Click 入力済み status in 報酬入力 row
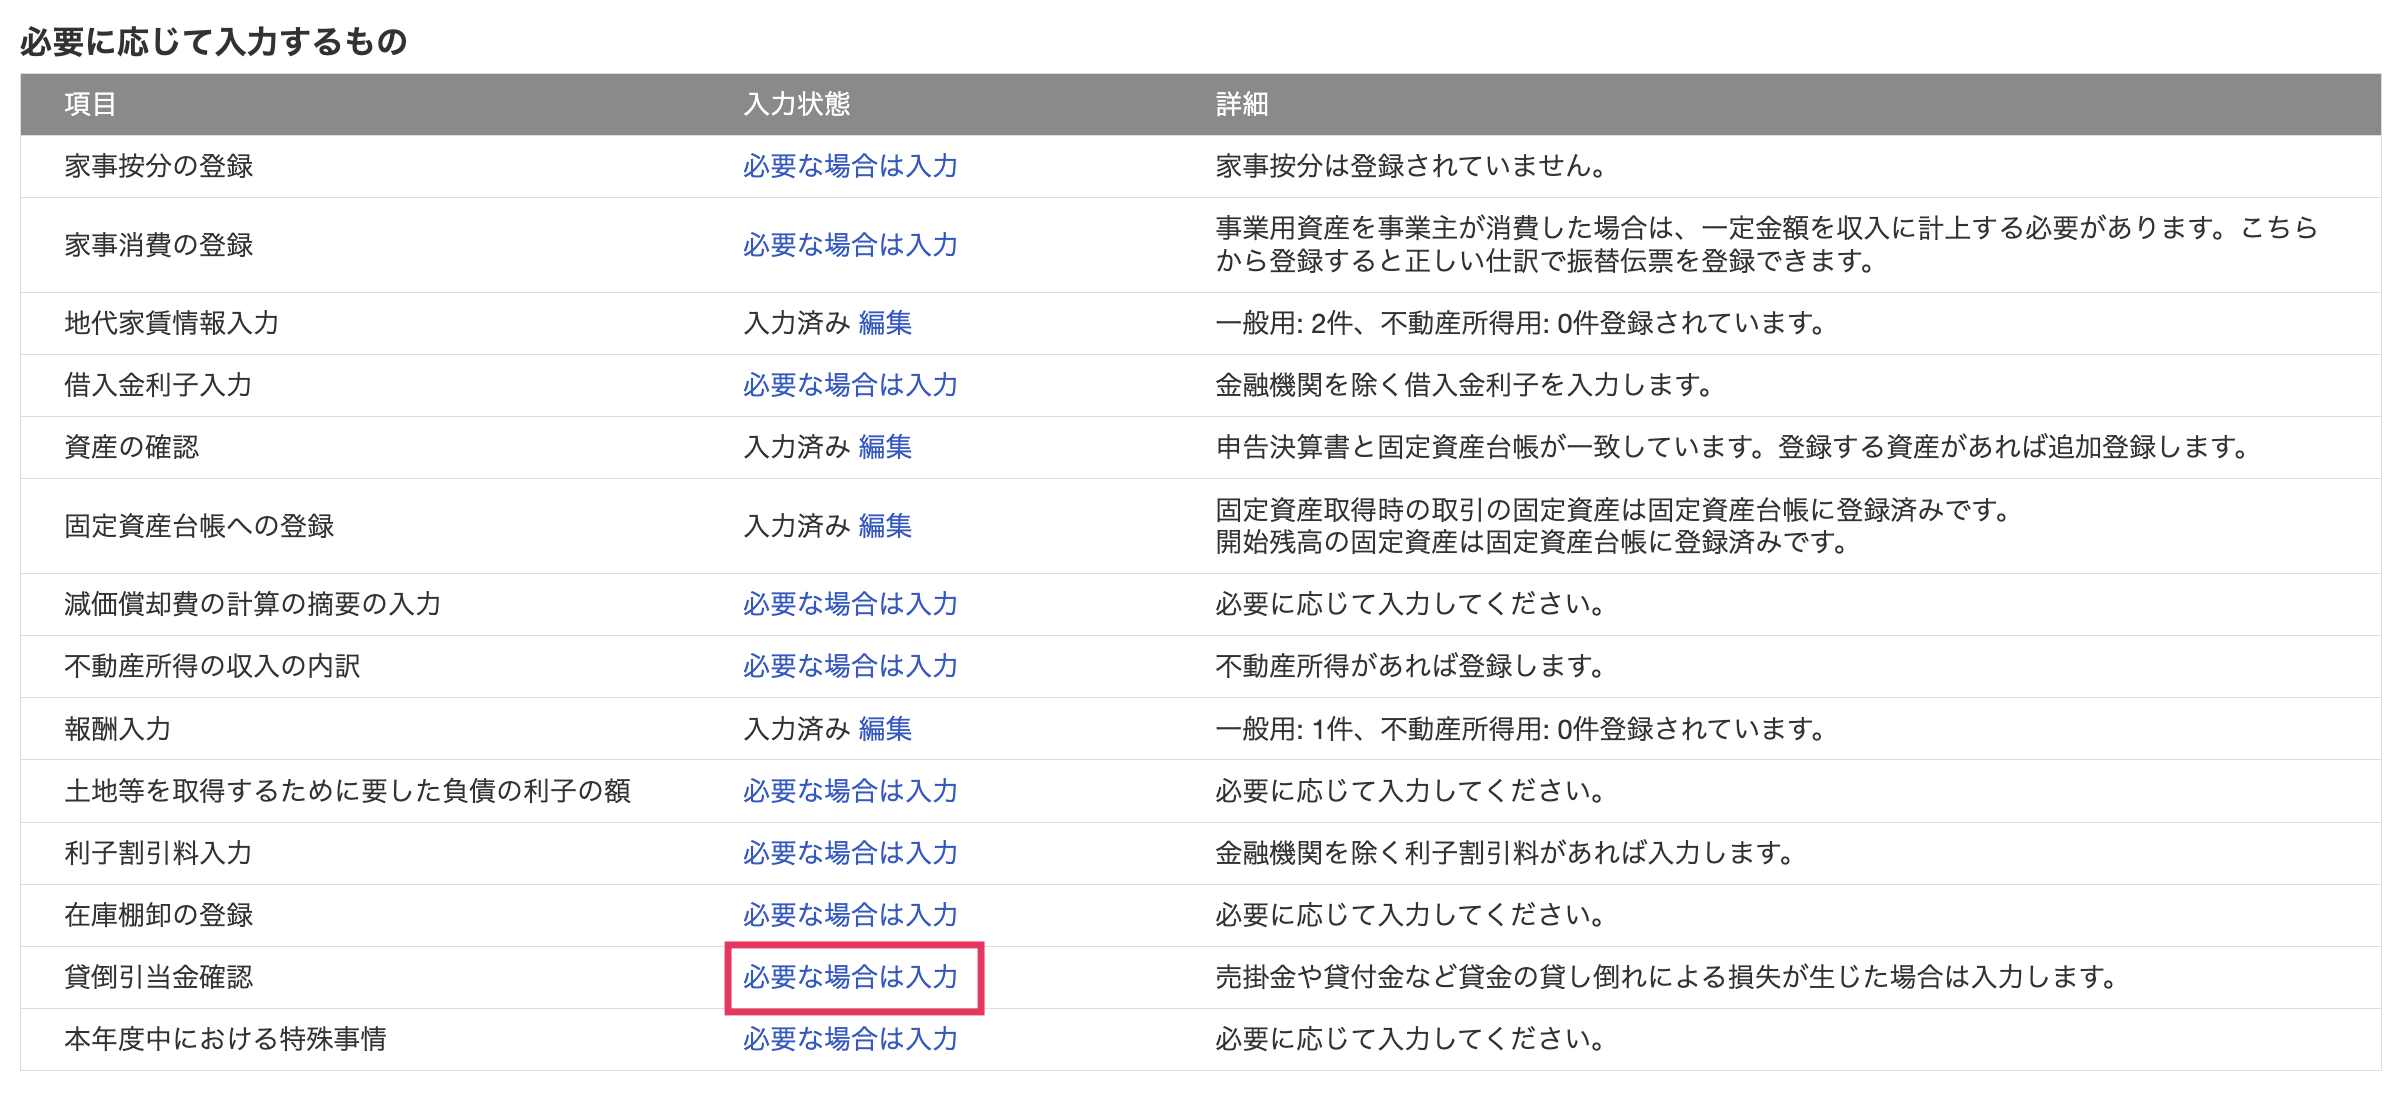This screenshot has width=2404, height=1106. coord(797,729)
